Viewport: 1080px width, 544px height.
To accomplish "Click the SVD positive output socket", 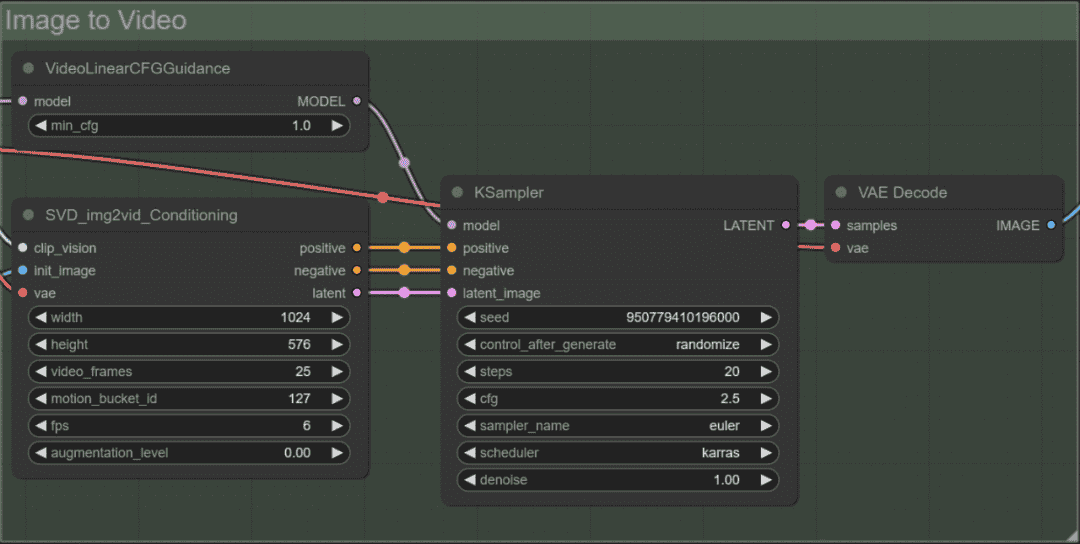I will click(357, 248).
